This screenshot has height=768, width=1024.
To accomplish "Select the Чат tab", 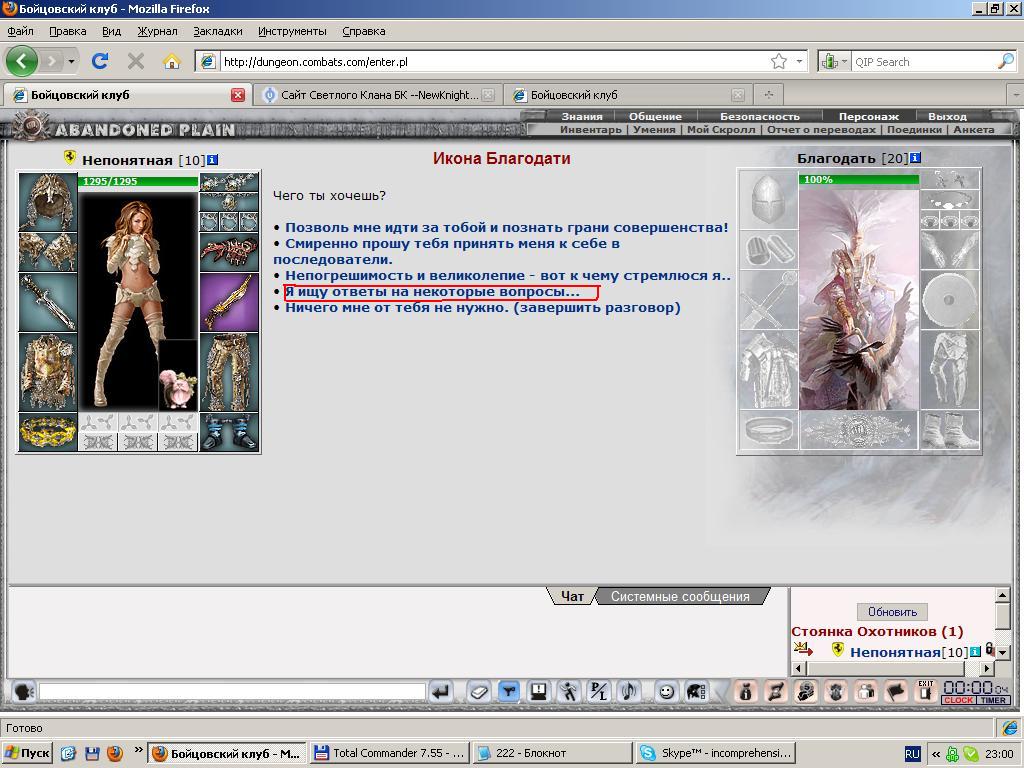I will click(572, 596).
